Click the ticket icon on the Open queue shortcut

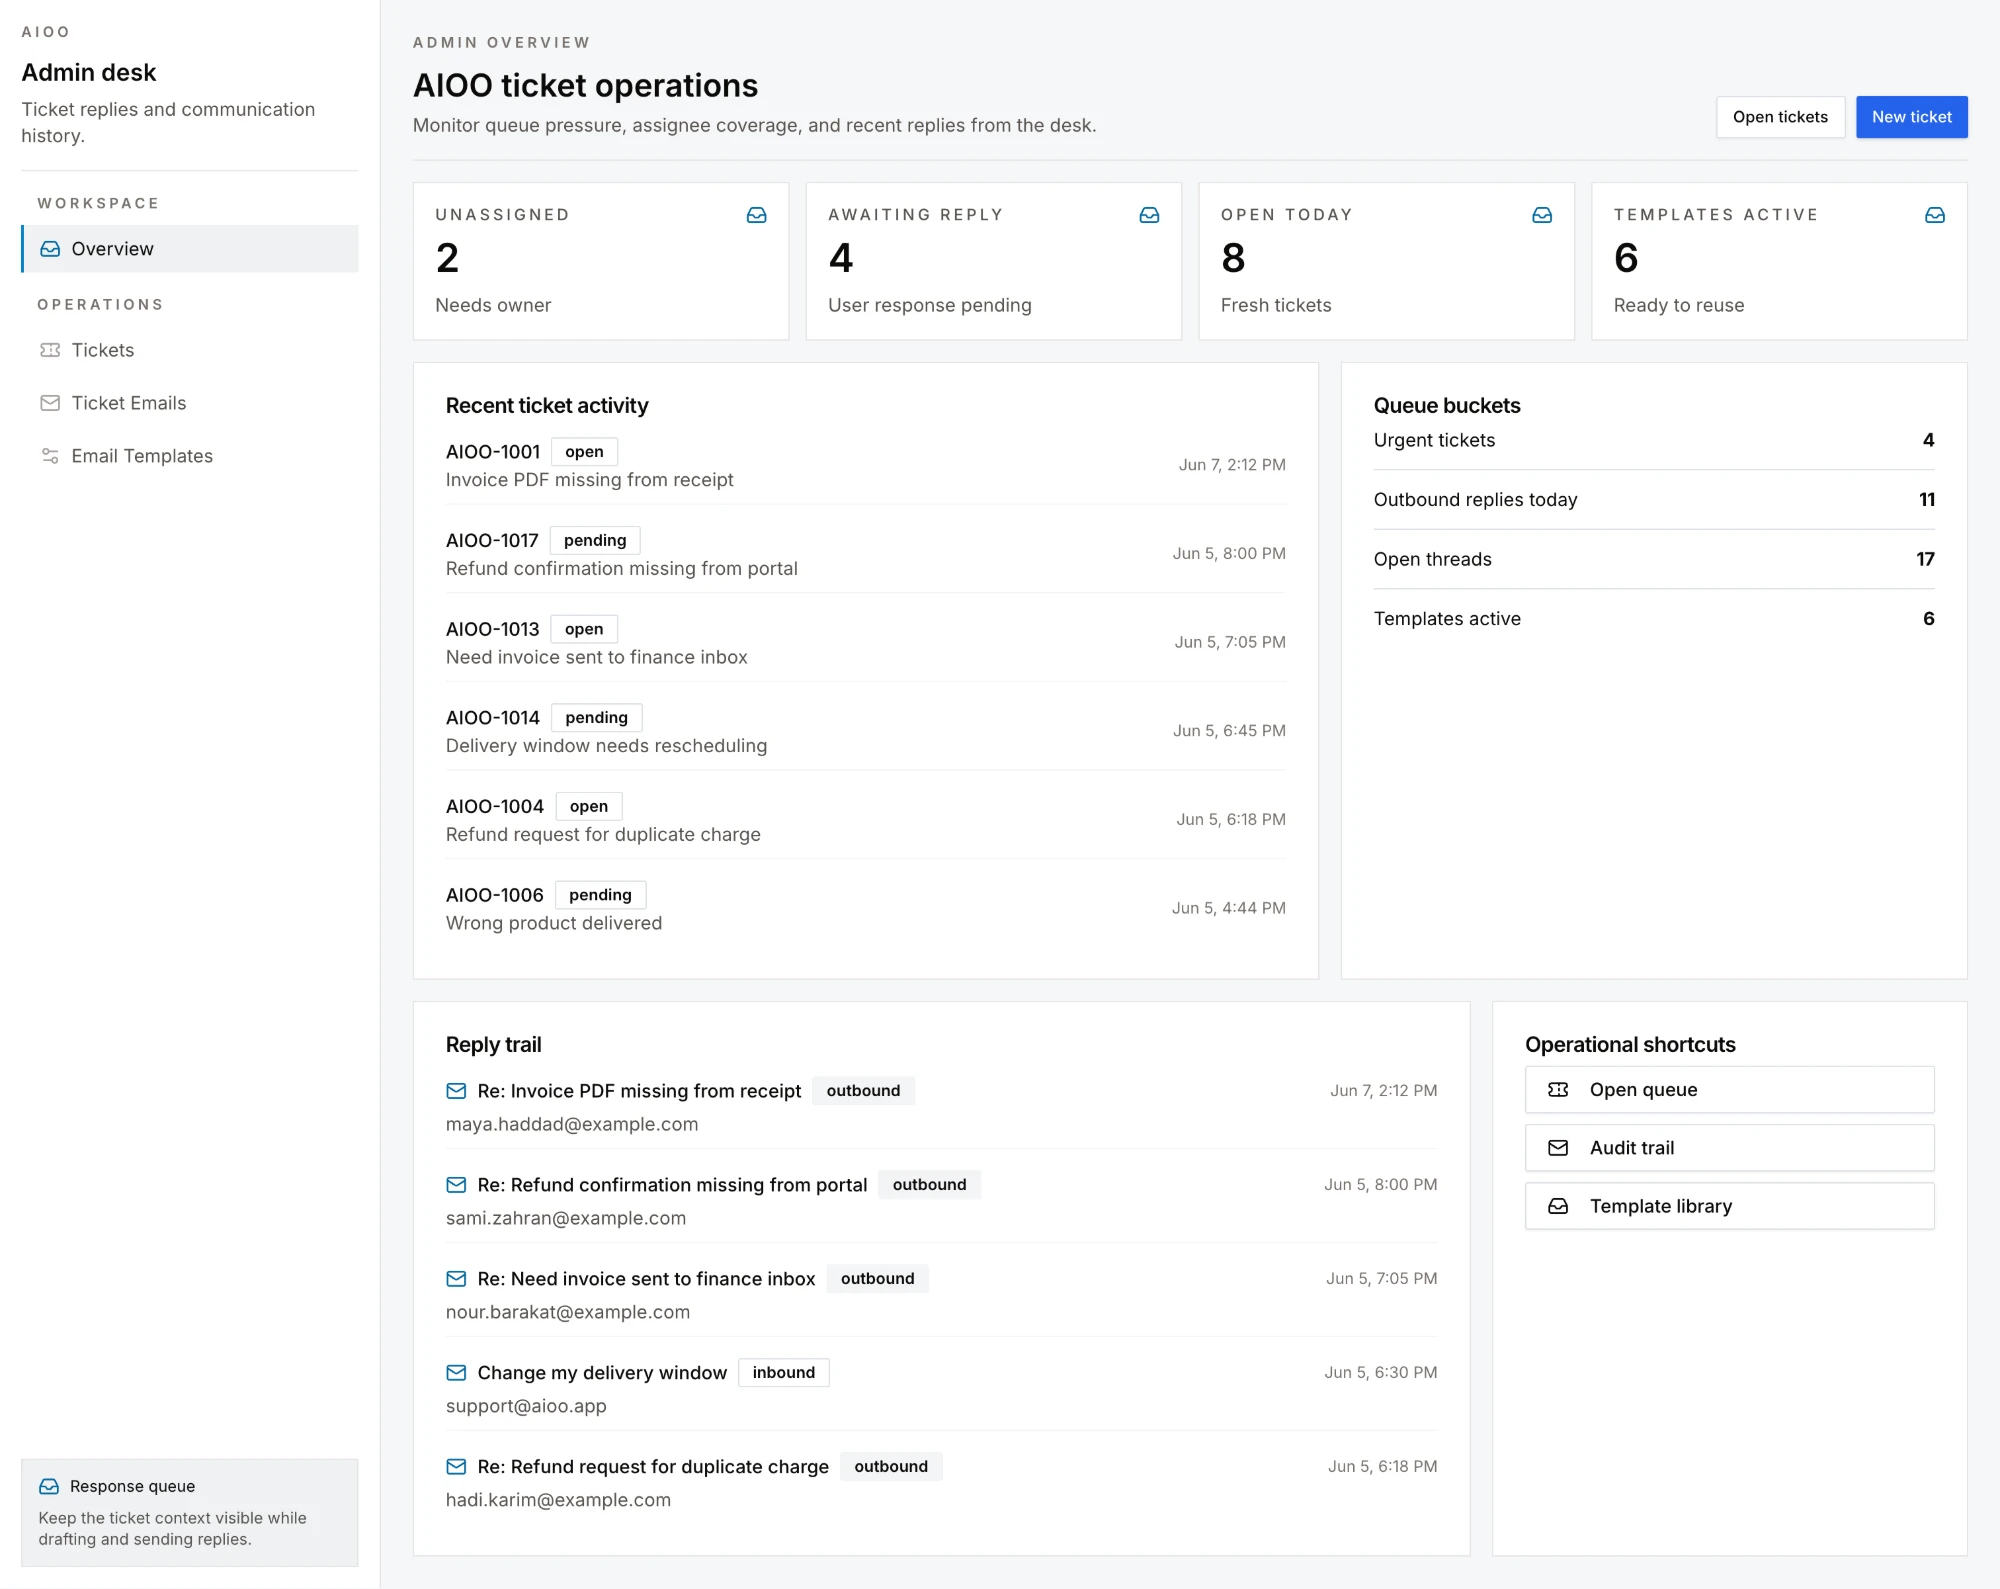(x=1558, y=1090)
